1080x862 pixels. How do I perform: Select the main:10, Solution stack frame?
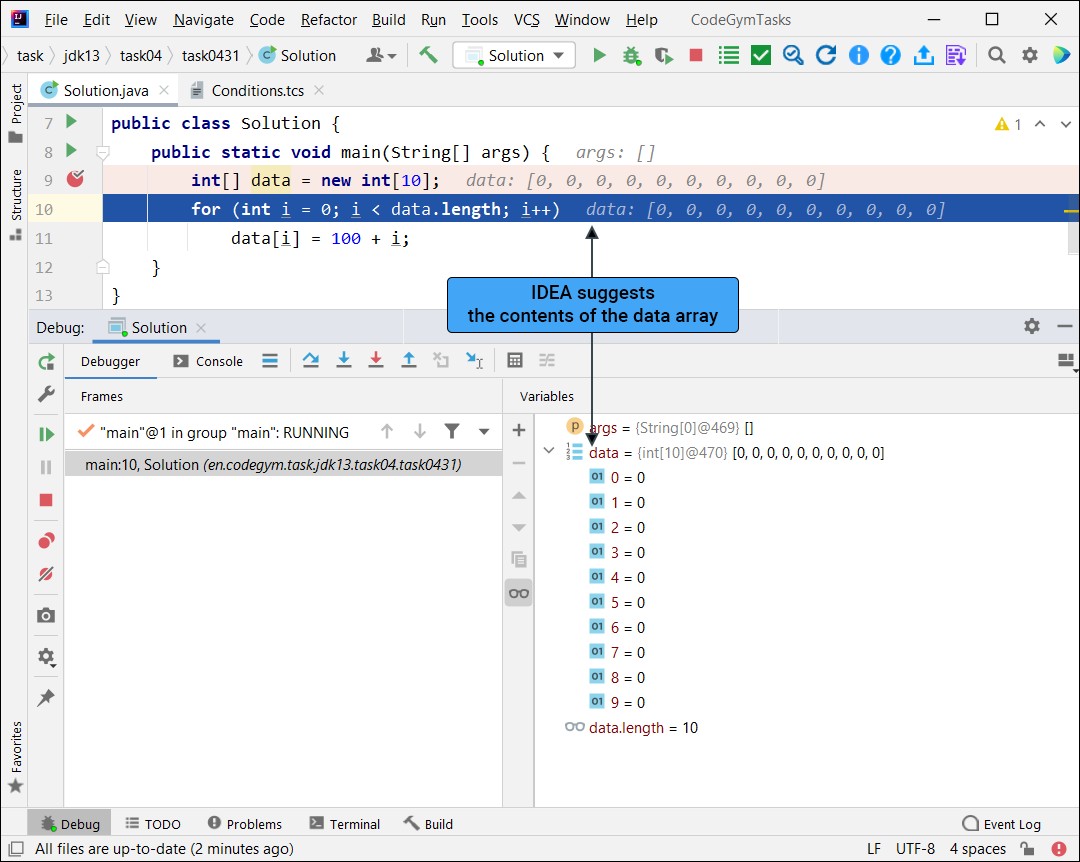click(283, 464)
